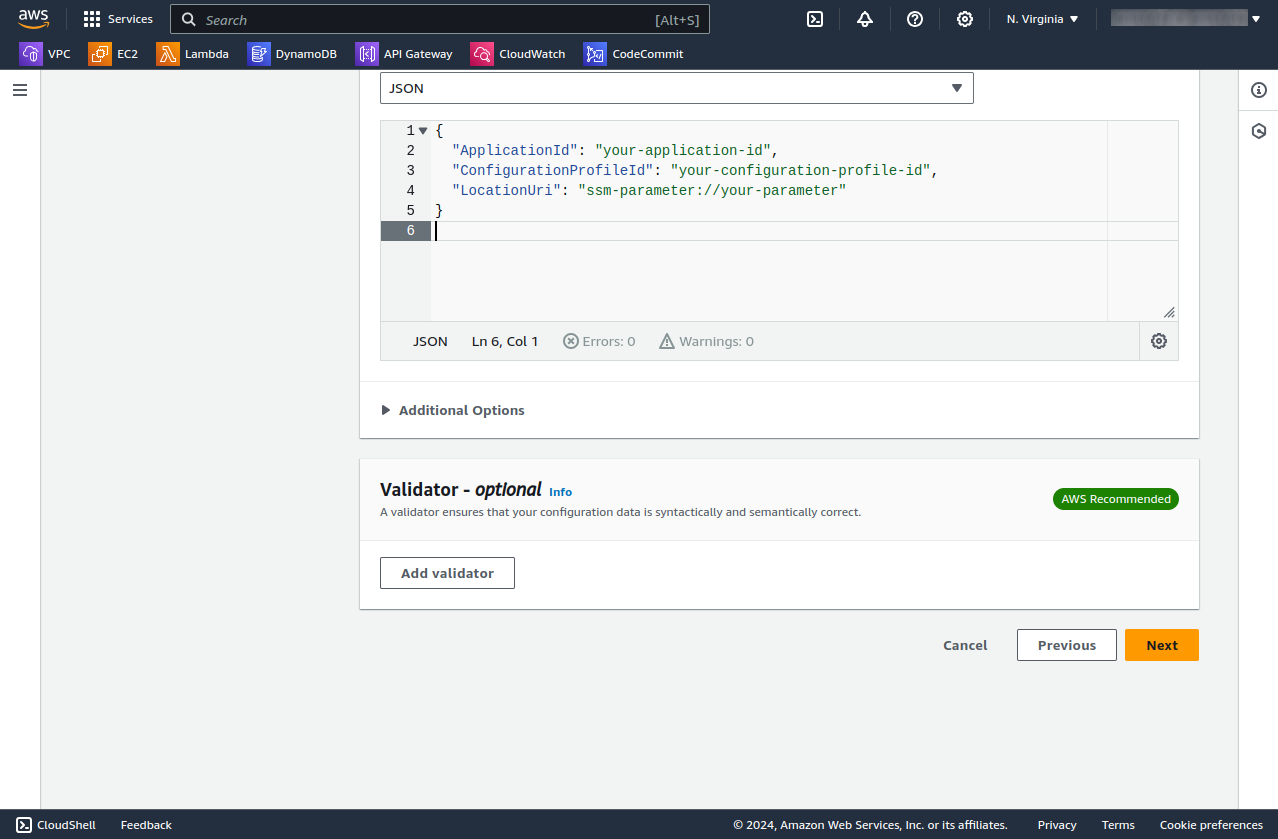Click the Ln 6, Col 1 status text
The height and width of the screenshot is (839, 1278).
[x=505, y=341]
